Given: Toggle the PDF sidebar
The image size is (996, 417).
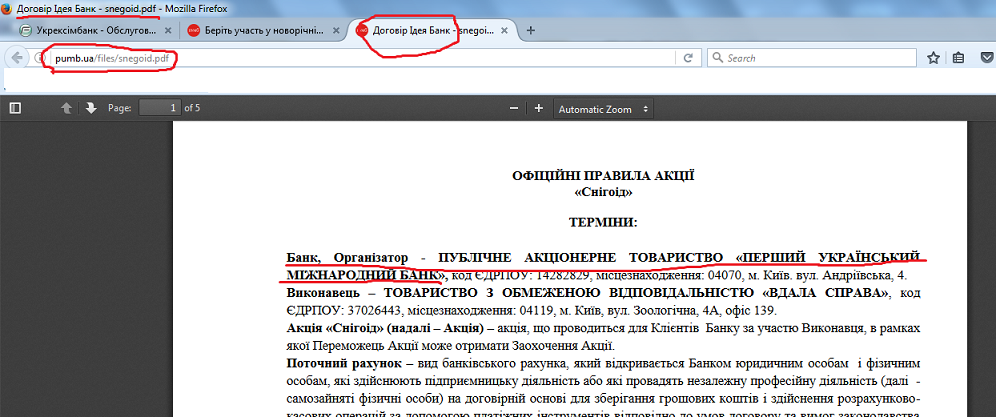Looking at the screenshot, I should point(15,108).
